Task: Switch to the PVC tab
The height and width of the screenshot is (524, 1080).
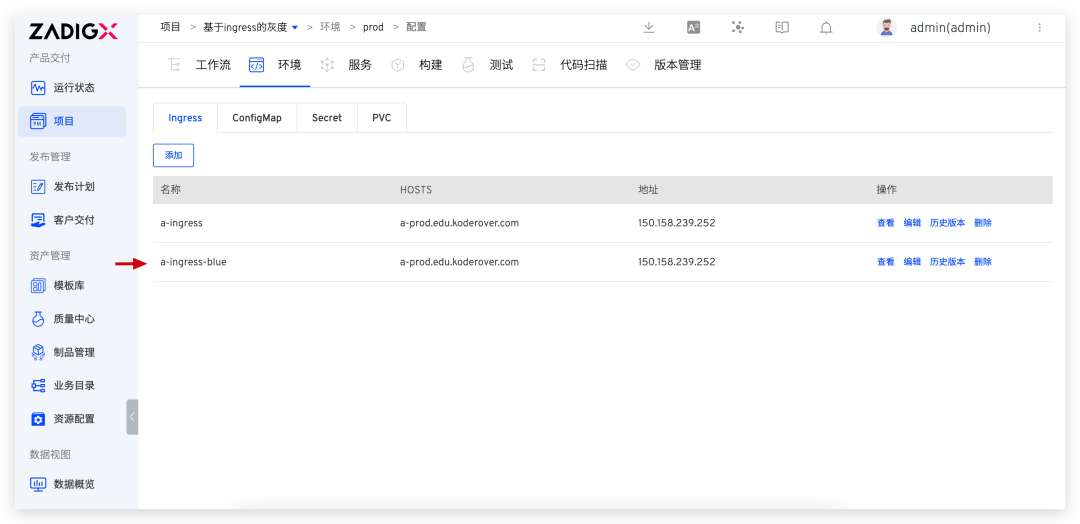Action: coord(382,118)
